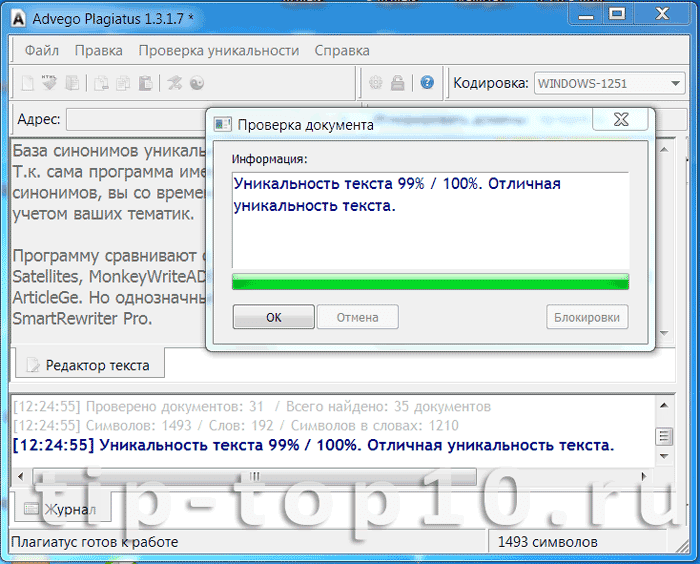The width and height of the screenshot is (700, 564).
Task: Click the third toolbar icon with stacked pages
Action: coord(72,83)
